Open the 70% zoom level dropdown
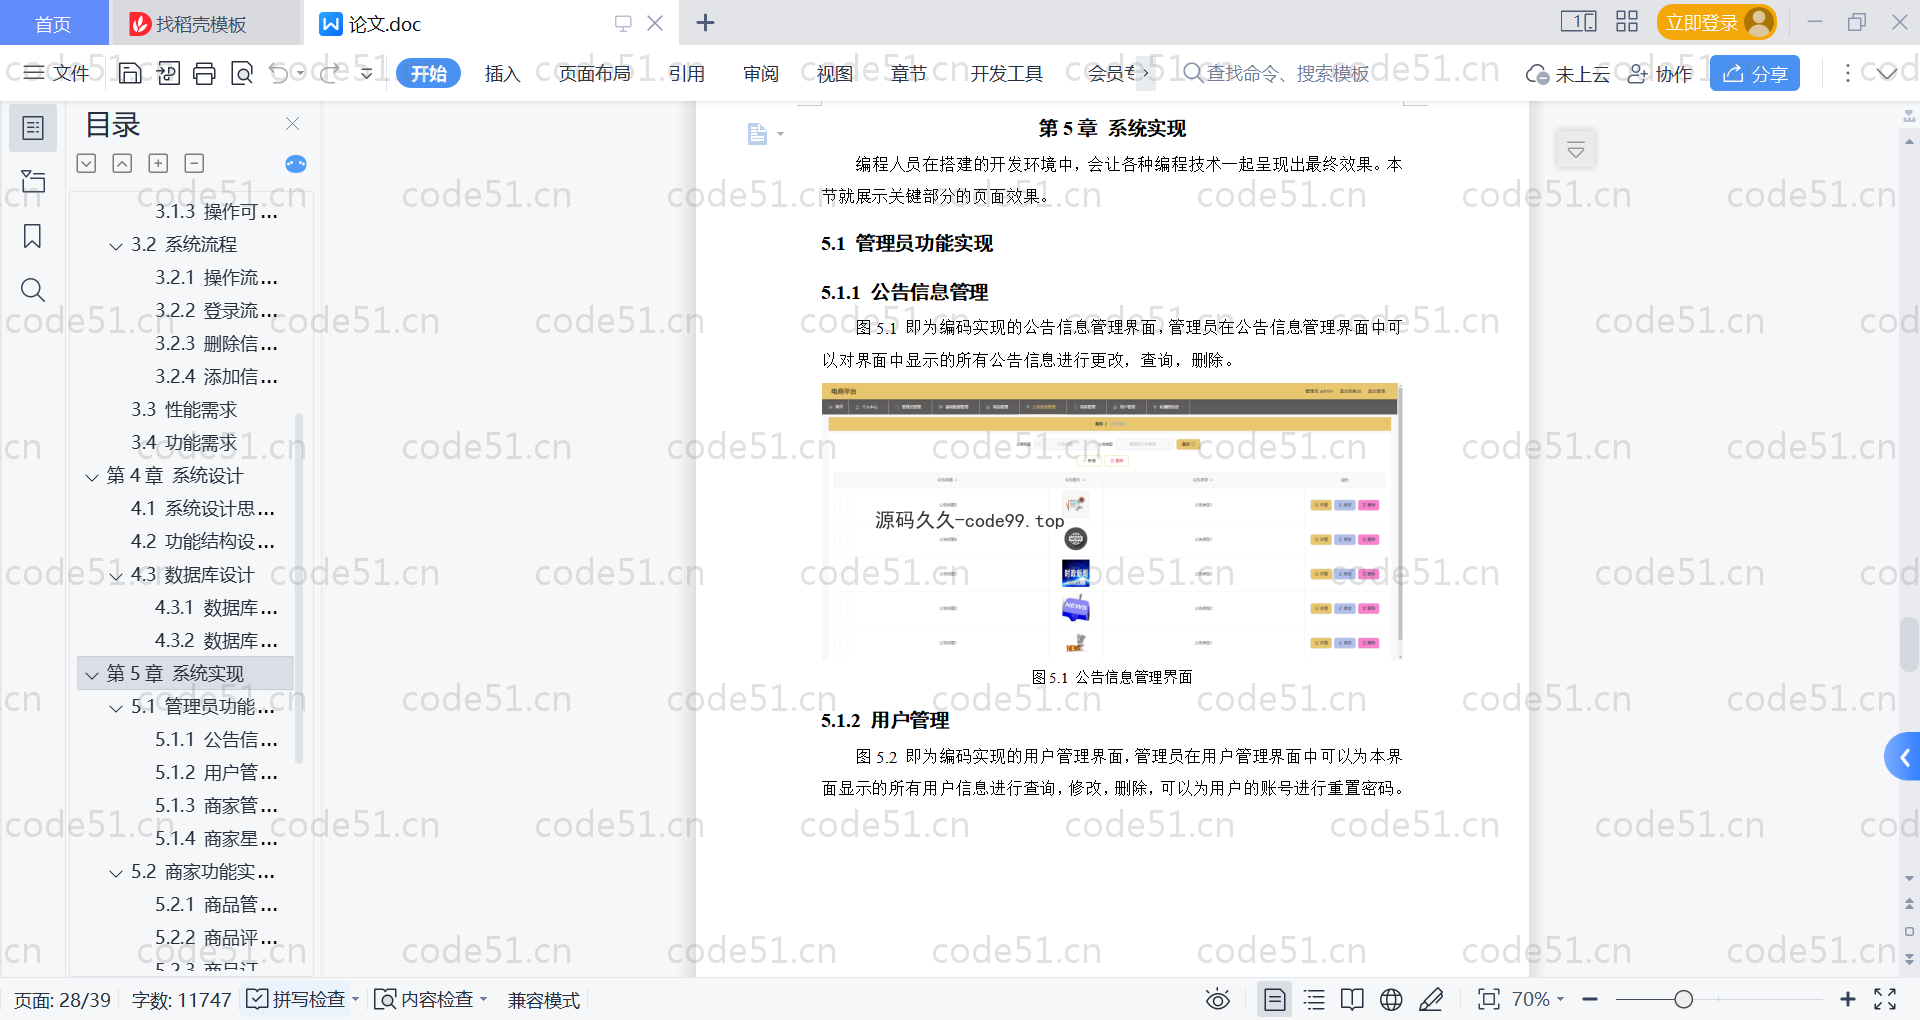Image resolution: width=1920 pixels, height=1020 pixels. click(x=1537, y=999)
